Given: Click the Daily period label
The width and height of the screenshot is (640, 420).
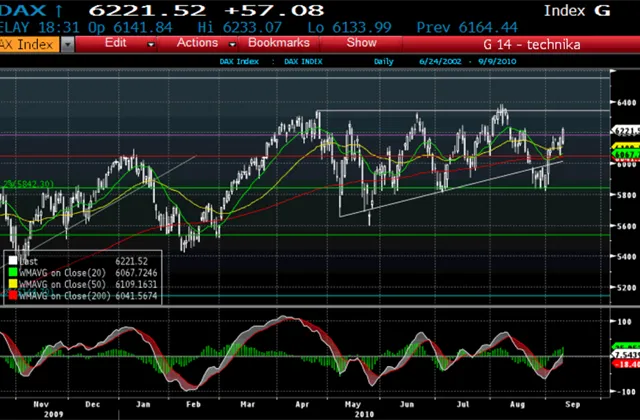Looking at the screenshot, I should coord(384,62).
